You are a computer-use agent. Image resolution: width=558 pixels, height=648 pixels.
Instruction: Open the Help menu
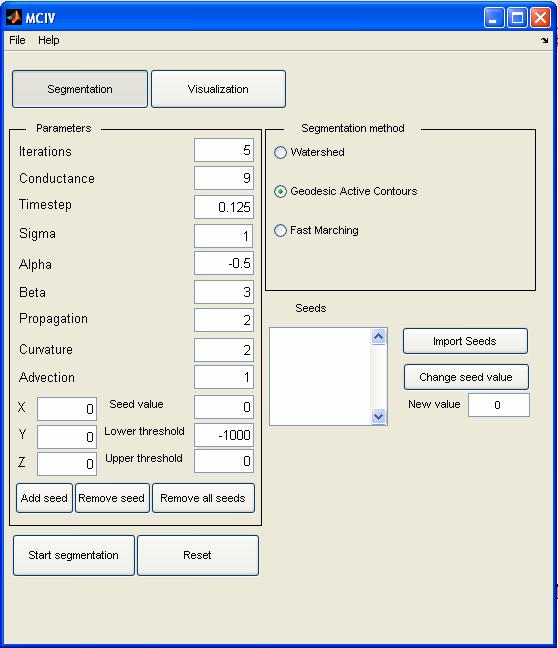(x=49, y=40)
